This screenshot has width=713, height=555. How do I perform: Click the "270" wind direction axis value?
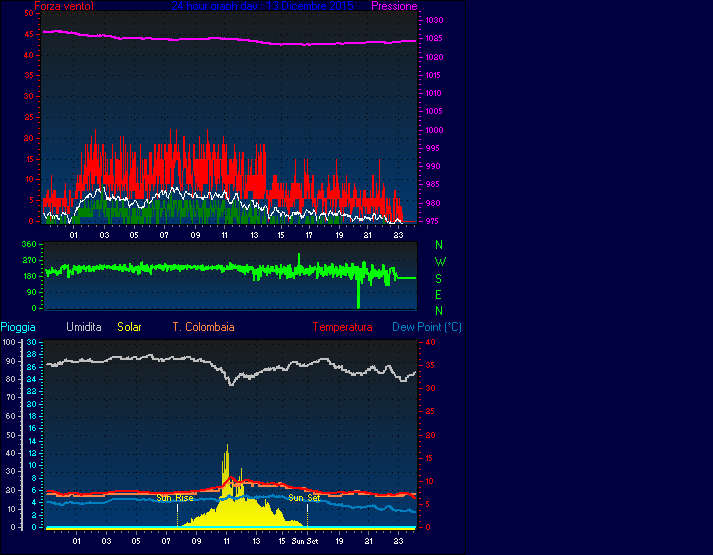pos(29,260)
